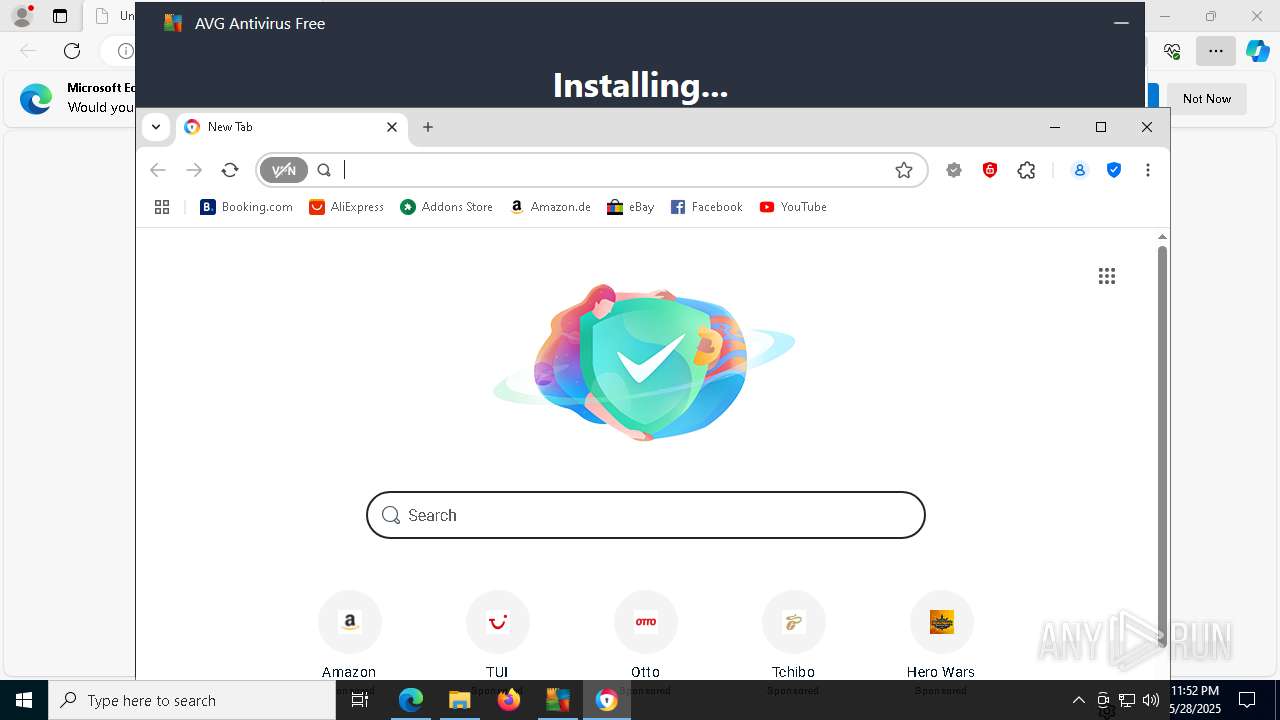Open the YouTube bookmark
The height and width of the screenshot is (720, 1280).
tap(792, 207)
